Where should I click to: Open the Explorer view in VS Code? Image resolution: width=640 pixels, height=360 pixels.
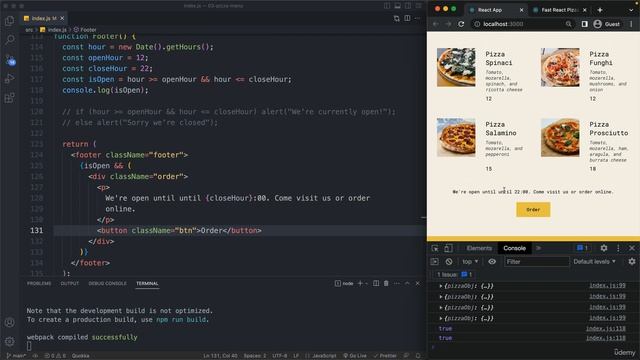coord(9,20)
